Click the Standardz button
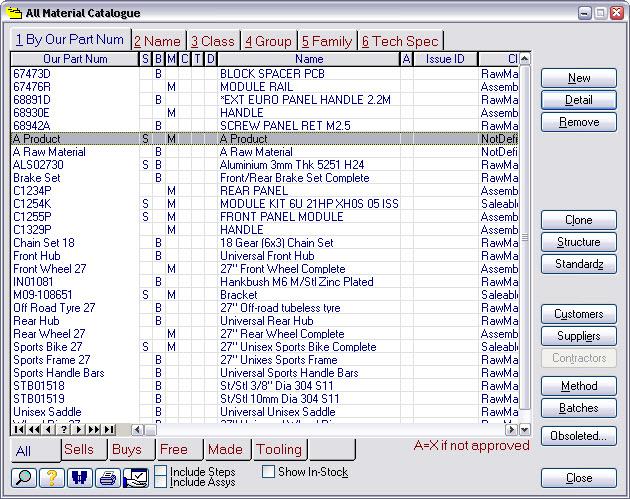 click(579, 264)
